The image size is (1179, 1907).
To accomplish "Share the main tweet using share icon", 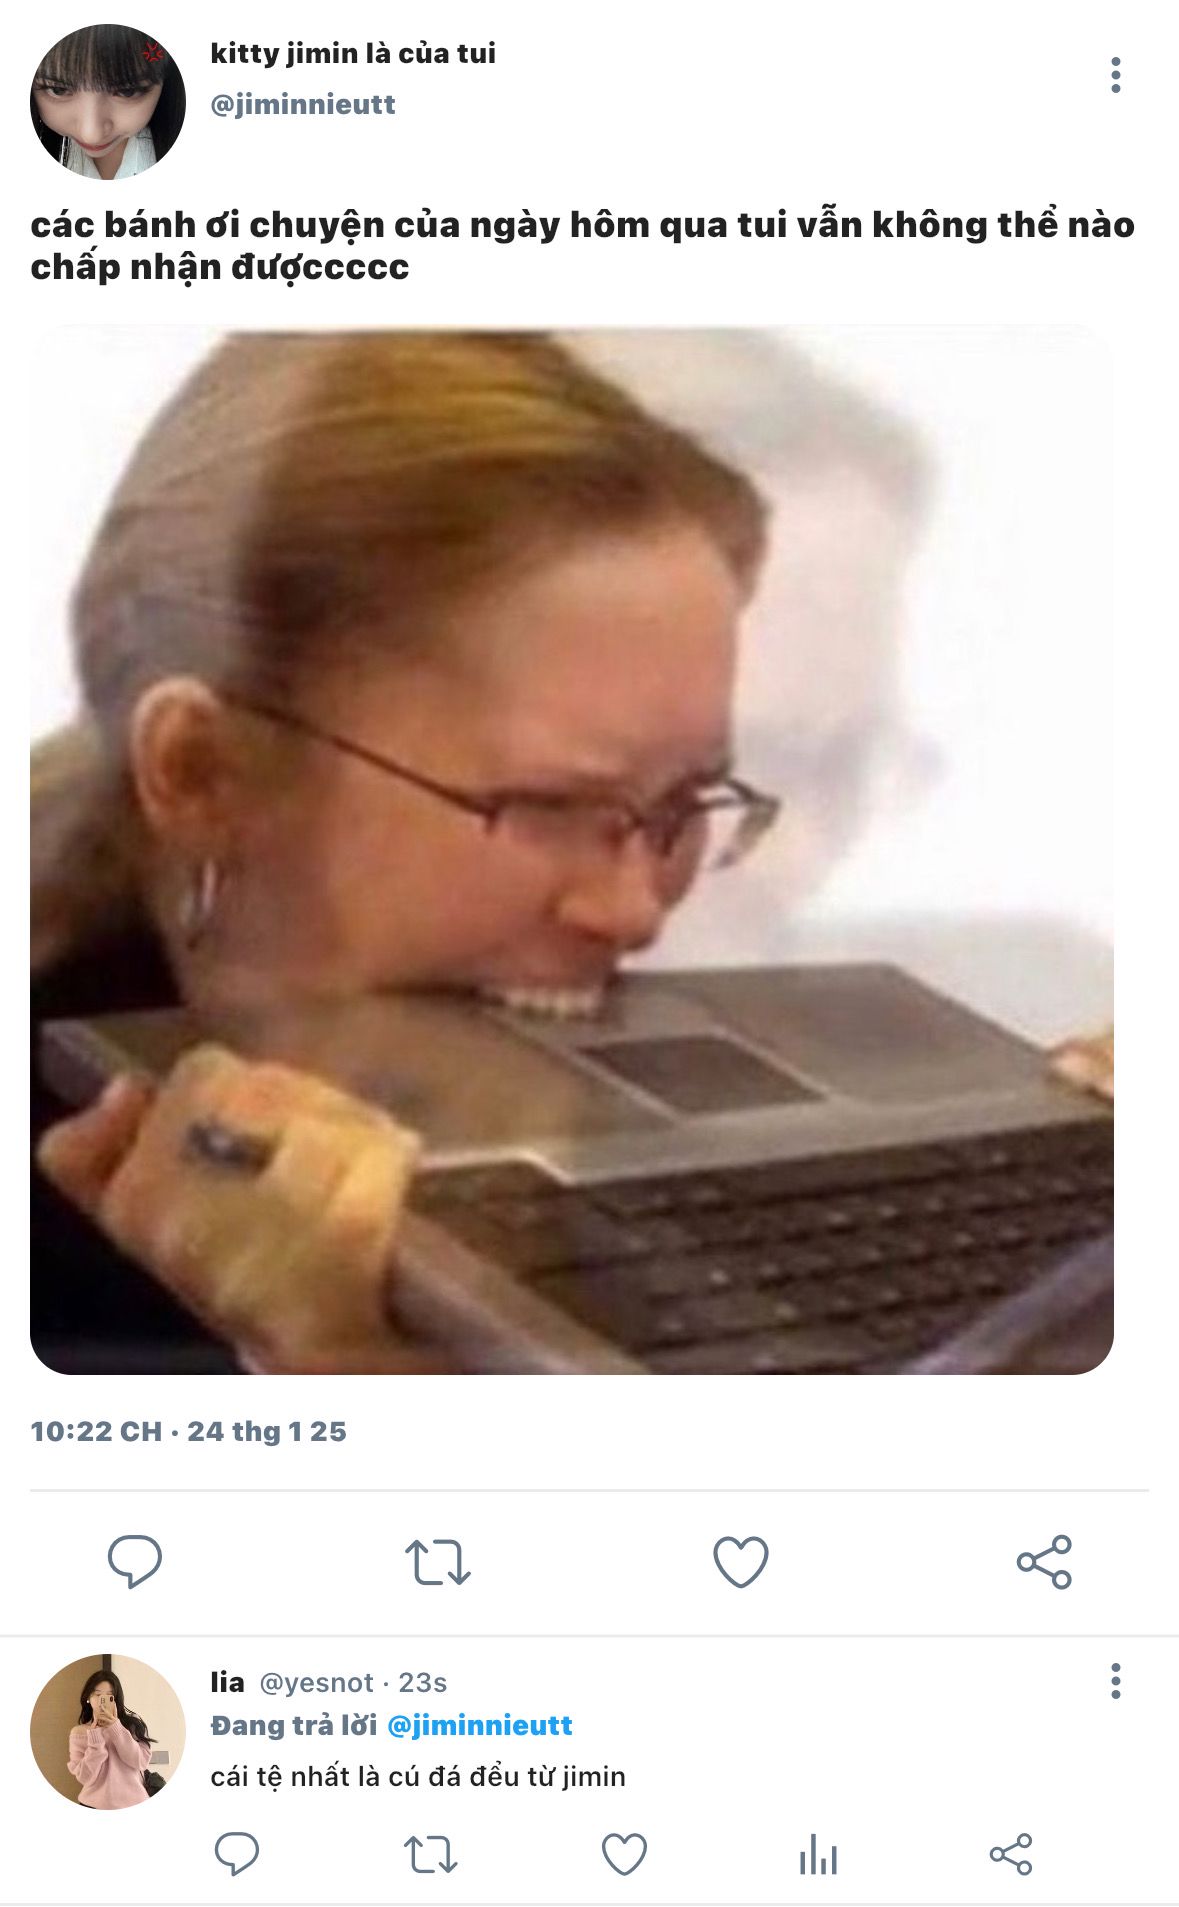I will (x=1044, y=1562).
